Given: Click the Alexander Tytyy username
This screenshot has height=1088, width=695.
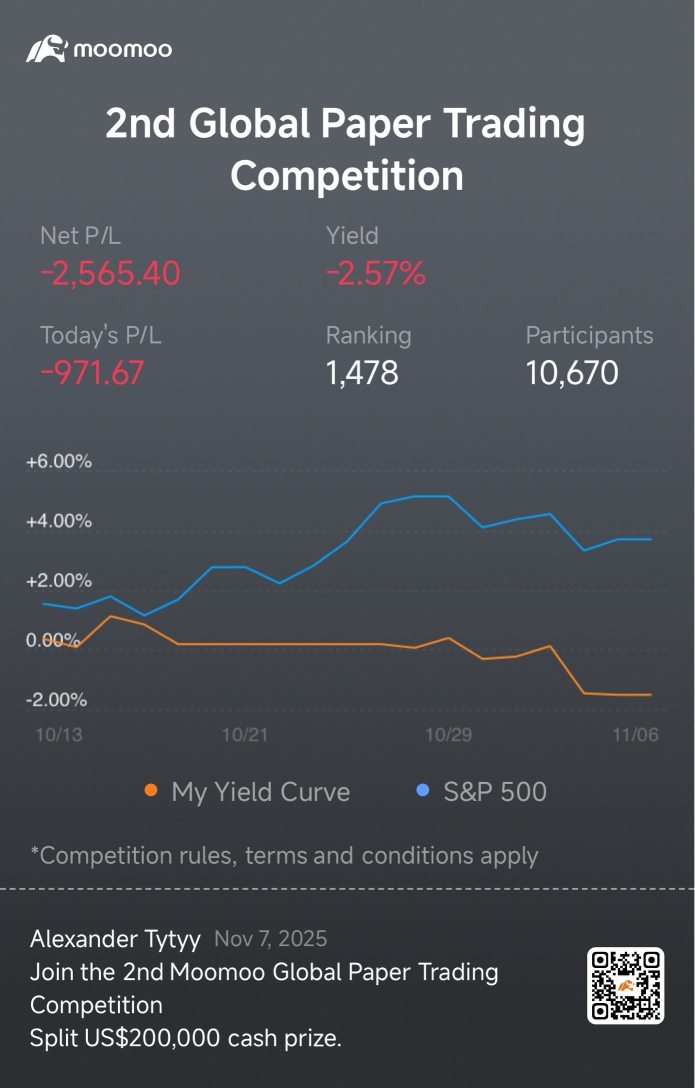Looking at the screenshot, I should [115, 939].
